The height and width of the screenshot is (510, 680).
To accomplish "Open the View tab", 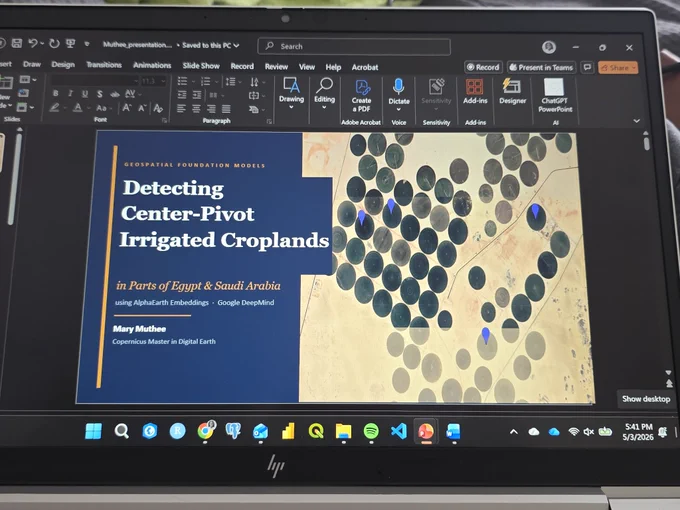I will tap(307, 67).
